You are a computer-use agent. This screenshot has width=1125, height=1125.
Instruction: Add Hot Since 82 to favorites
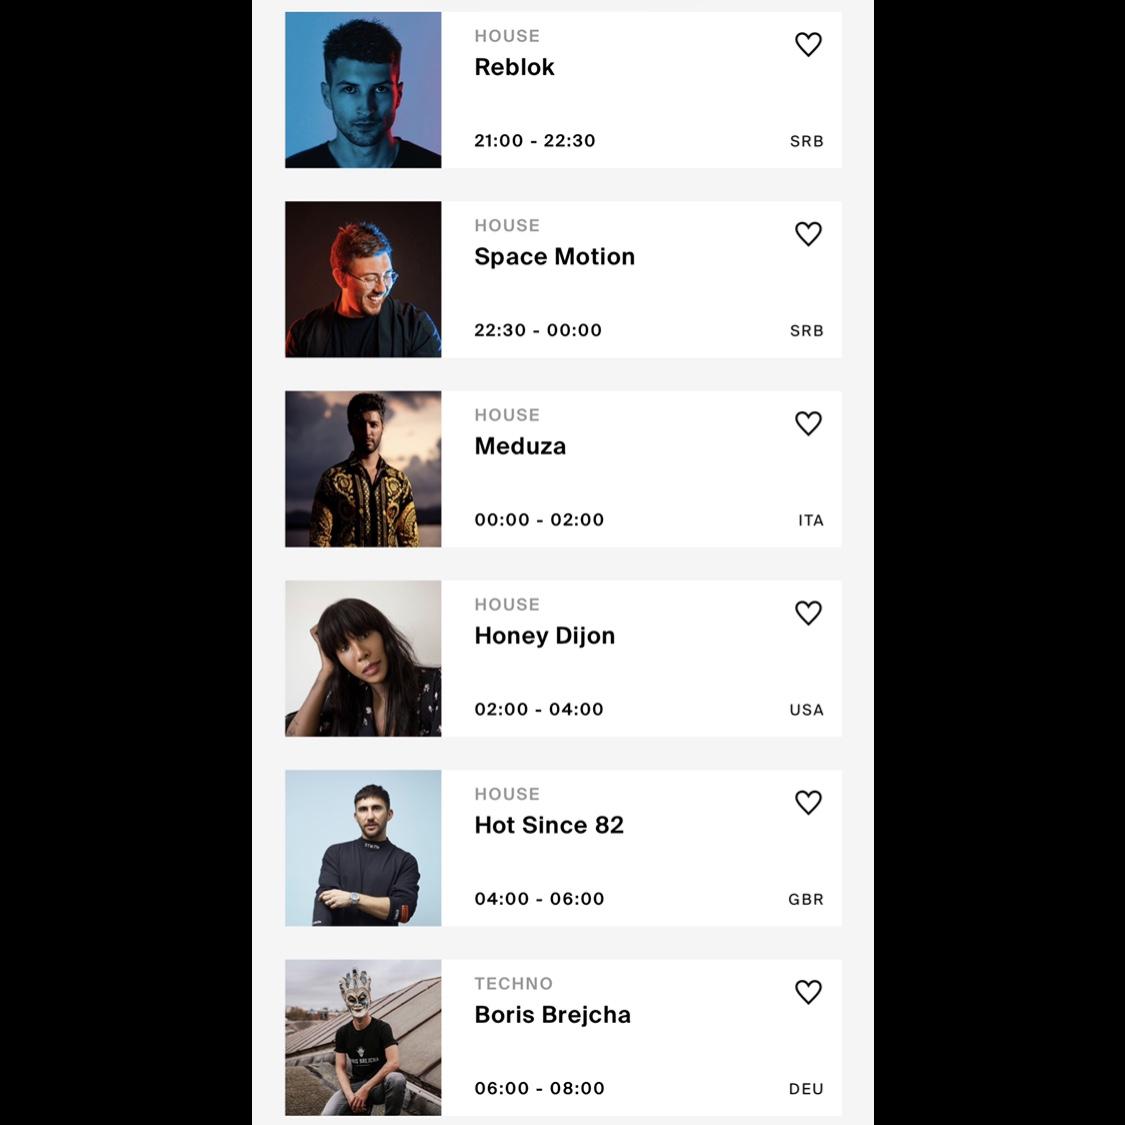click(808, 802)
